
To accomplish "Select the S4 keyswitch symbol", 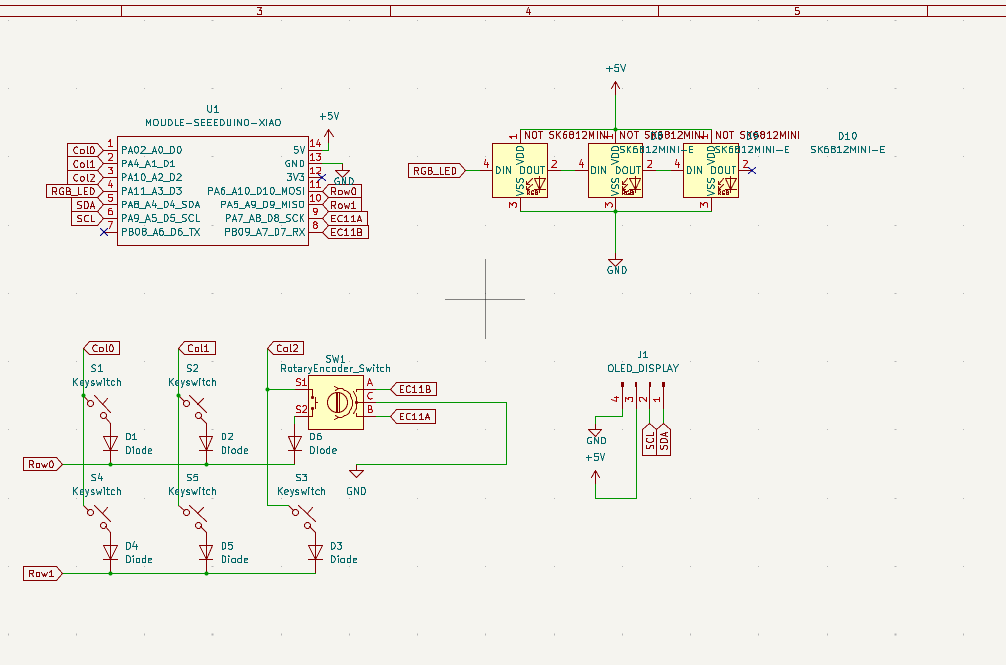I will 98,519.
